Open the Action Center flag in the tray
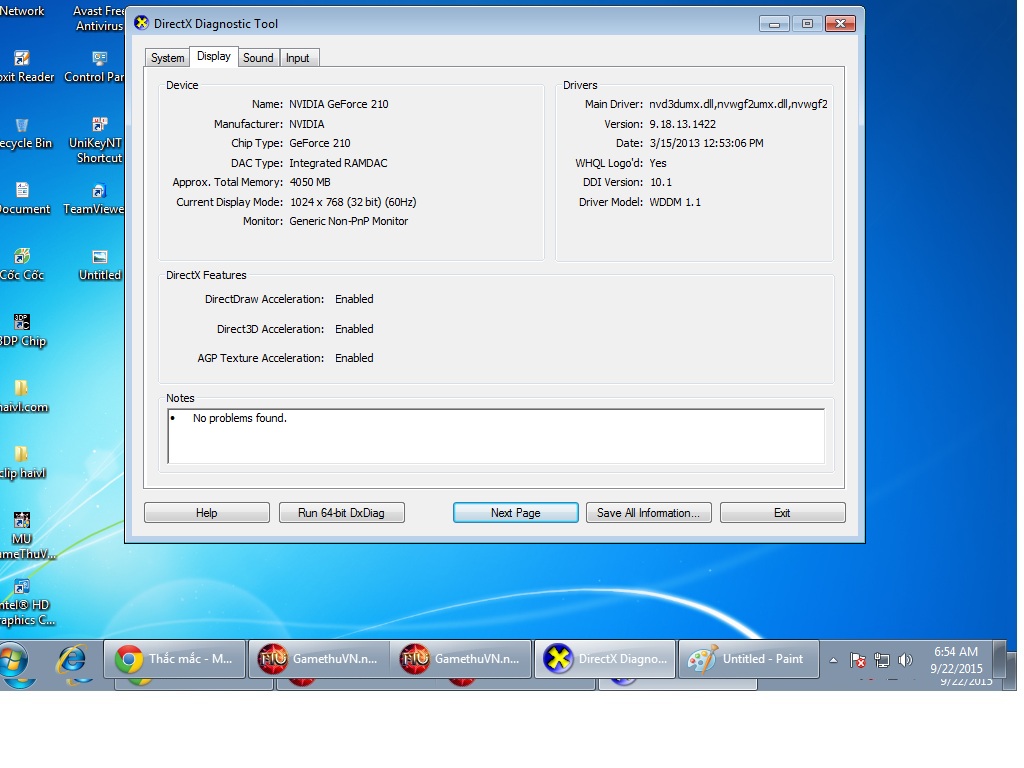The image size is (1024, 768). [x=857, y=660]
